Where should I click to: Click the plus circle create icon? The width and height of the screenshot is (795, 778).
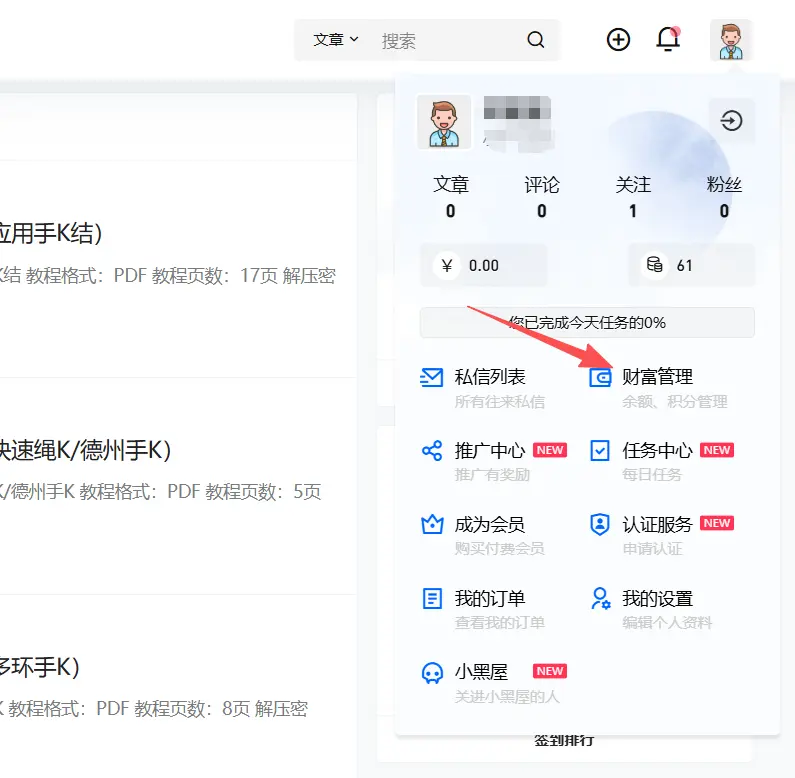[619, 40]
